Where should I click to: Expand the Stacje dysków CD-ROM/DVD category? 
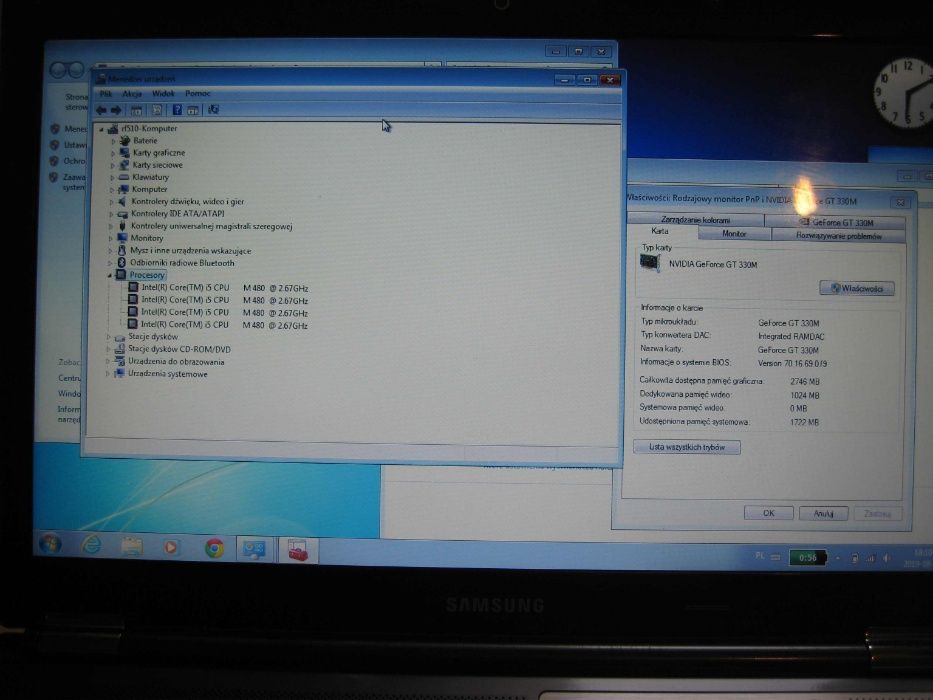point(108,349)
